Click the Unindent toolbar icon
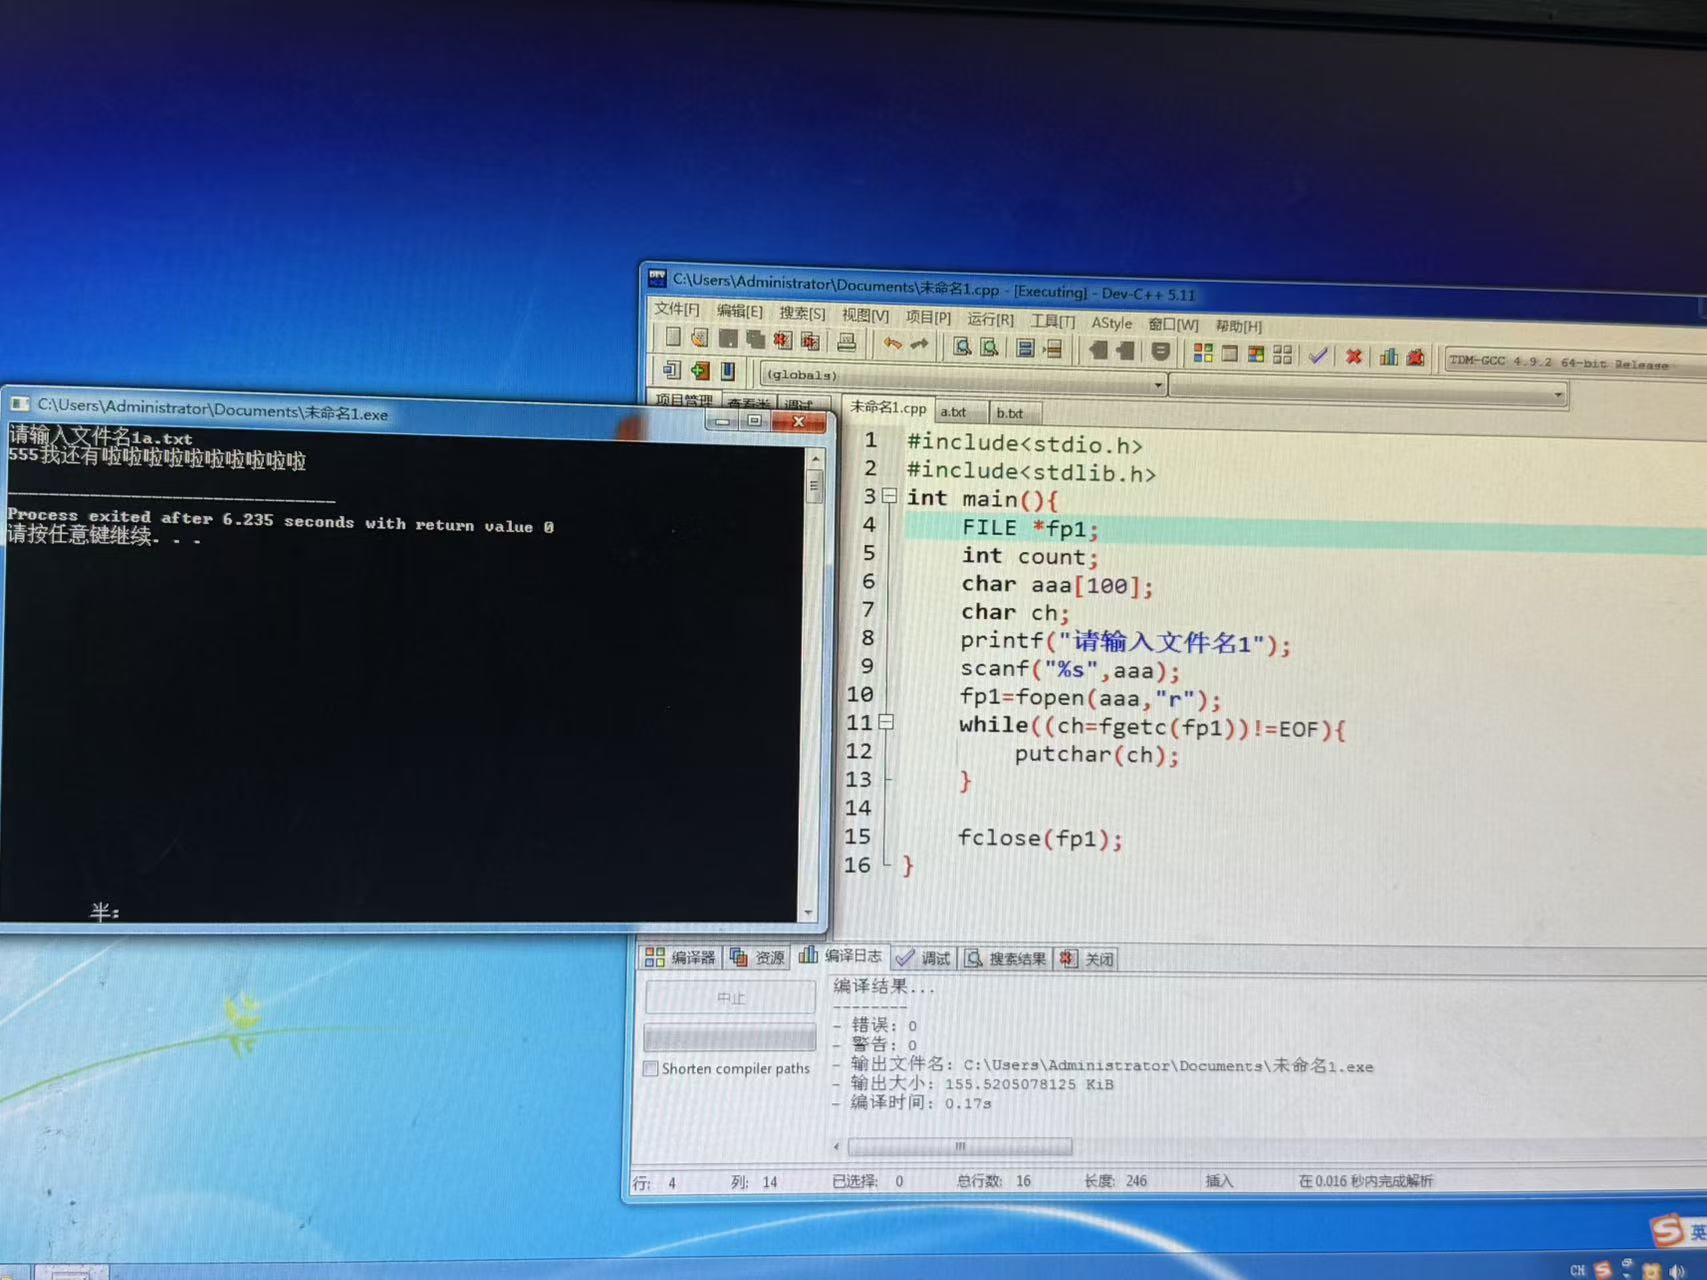Image resolution: width=1707 pixels, height=1280 pixels. (1125, 351)
